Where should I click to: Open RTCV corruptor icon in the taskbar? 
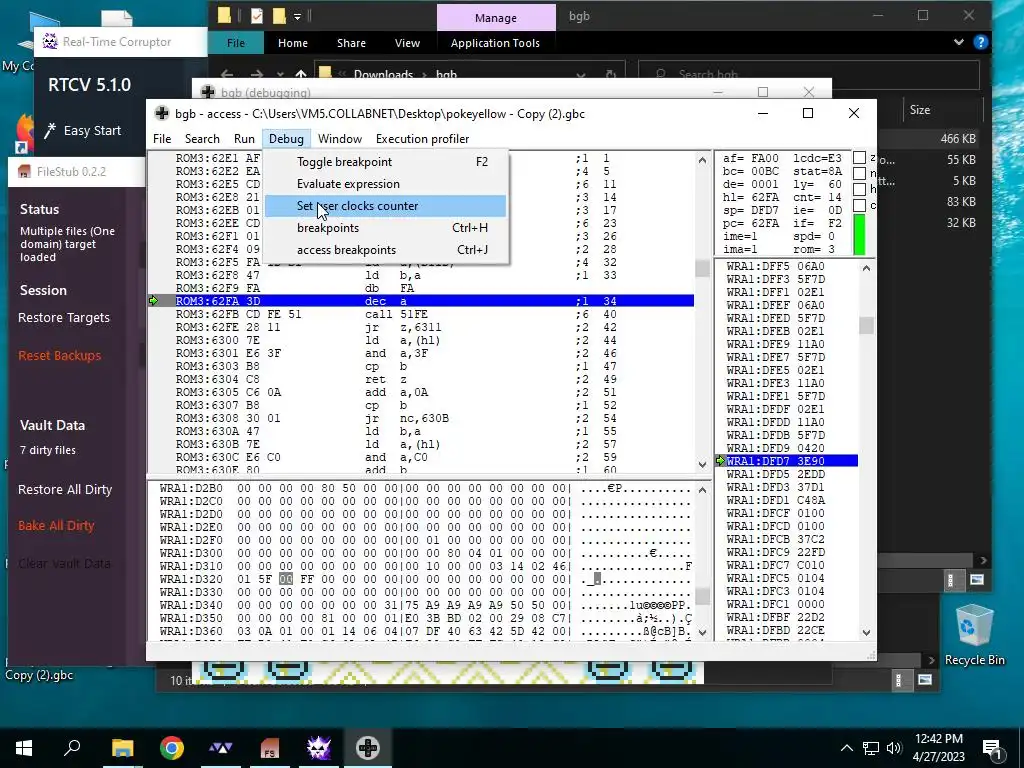pos(319,748)
